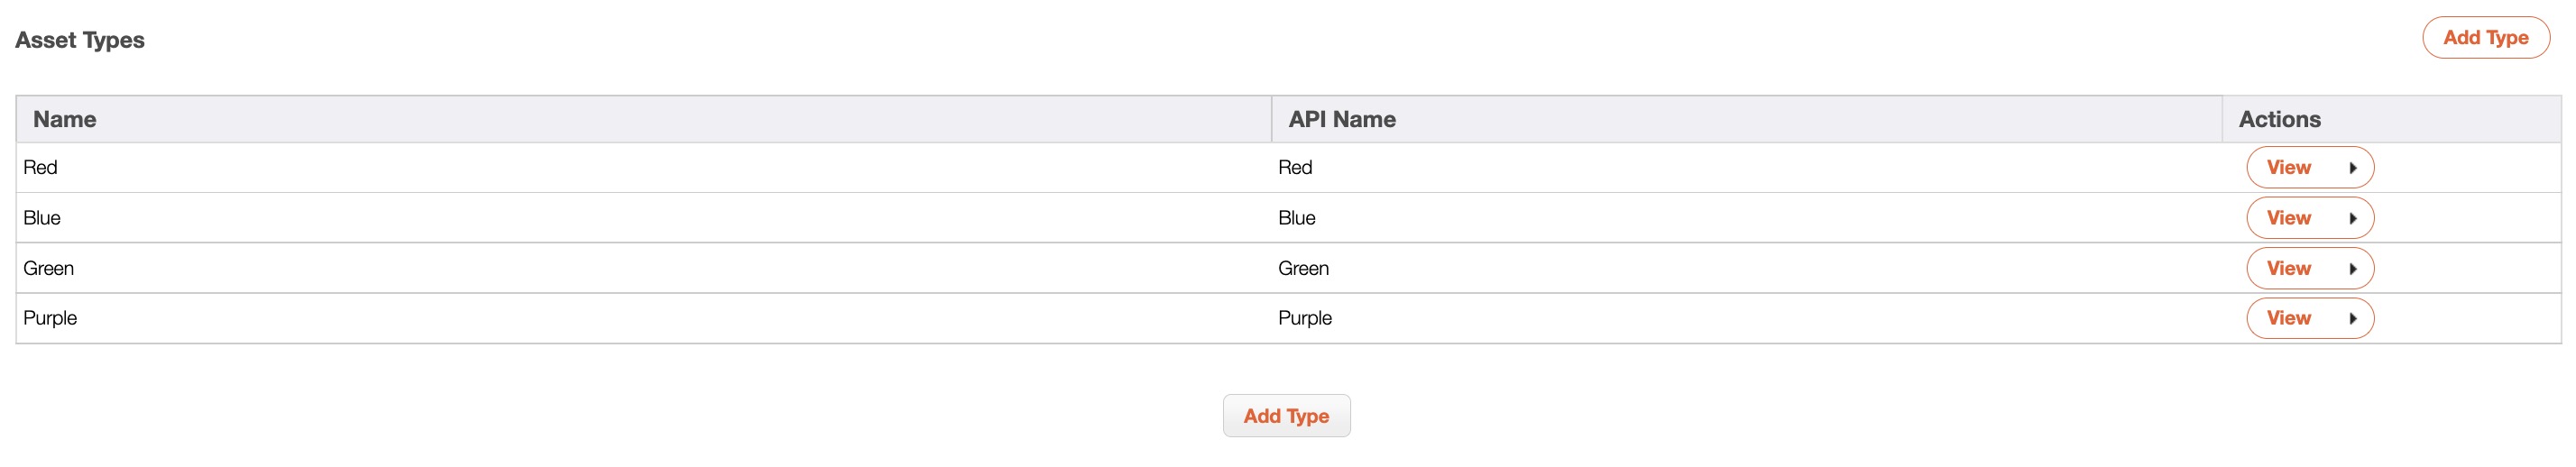Viewport: 2576px width, 467px height.
Task: Click the API Name column header
Action: point(1341,120)
